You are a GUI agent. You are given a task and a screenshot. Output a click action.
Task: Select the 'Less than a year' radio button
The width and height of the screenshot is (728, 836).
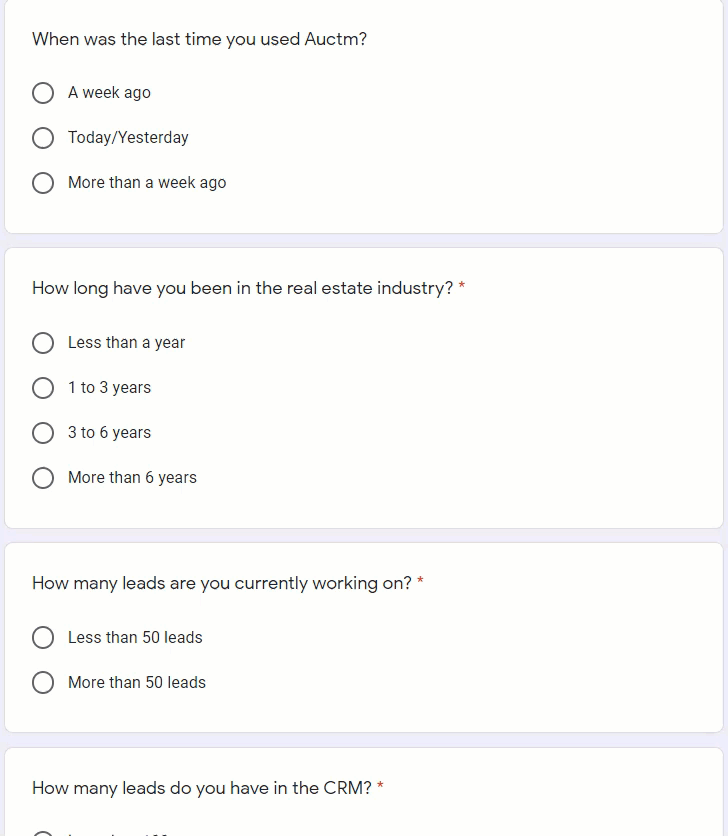click(43, 343)
